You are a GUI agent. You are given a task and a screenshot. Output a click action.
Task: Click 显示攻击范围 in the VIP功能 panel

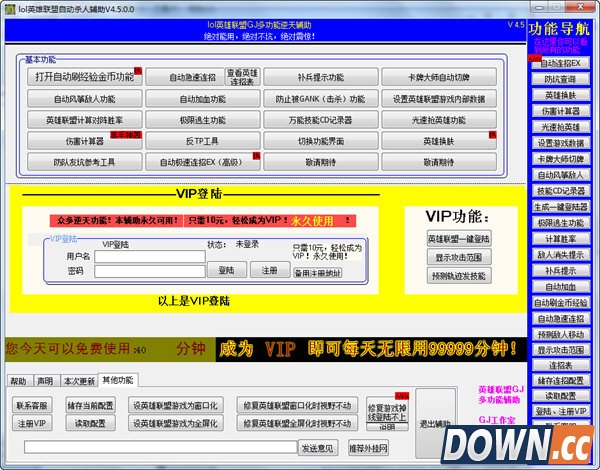tap(459, 257)
